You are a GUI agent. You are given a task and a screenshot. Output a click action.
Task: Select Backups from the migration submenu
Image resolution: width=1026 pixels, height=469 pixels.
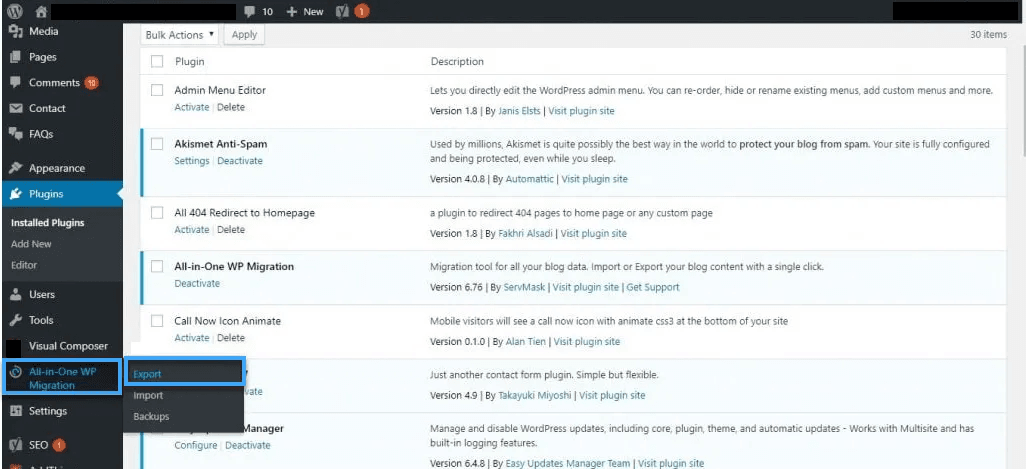[x=151, y=416]
